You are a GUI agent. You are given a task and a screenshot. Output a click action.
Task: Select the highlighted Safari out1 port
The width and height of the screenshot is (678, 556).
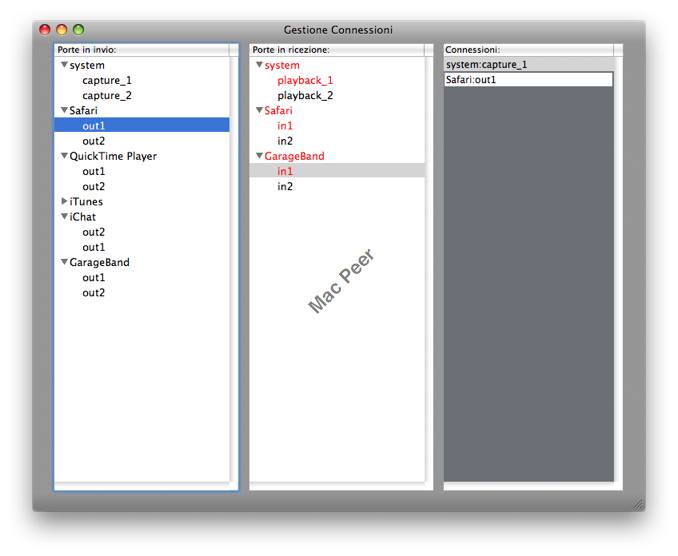142,125
